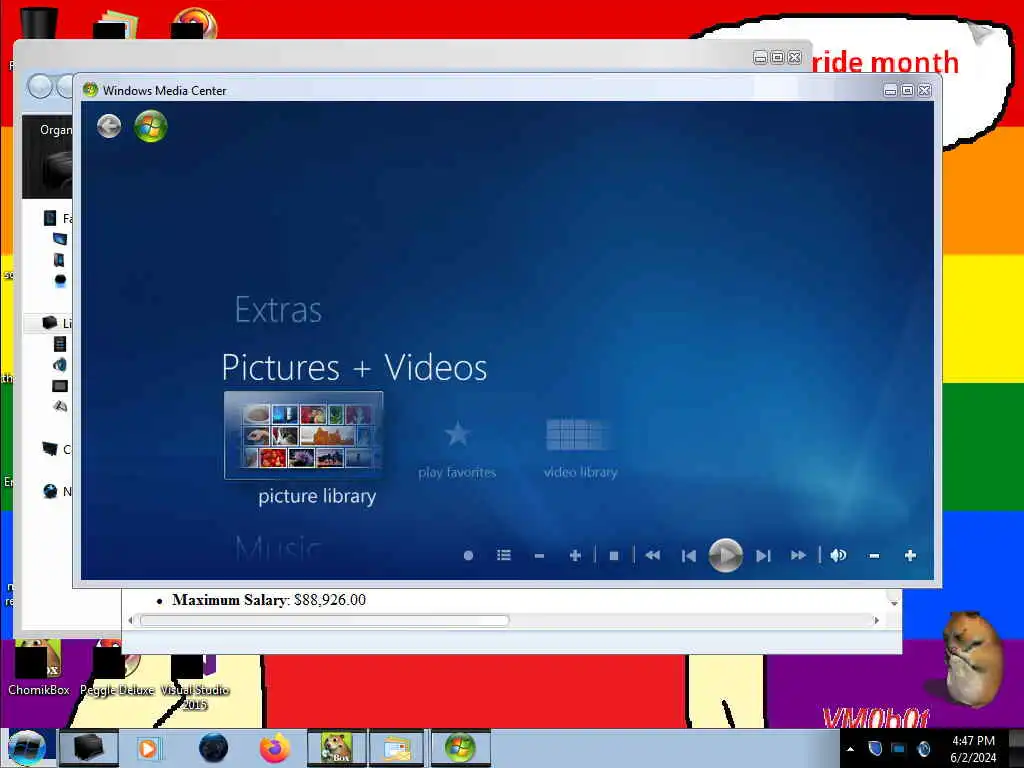
Task: Click the fast forward button
Action: [x=798, y=556]
